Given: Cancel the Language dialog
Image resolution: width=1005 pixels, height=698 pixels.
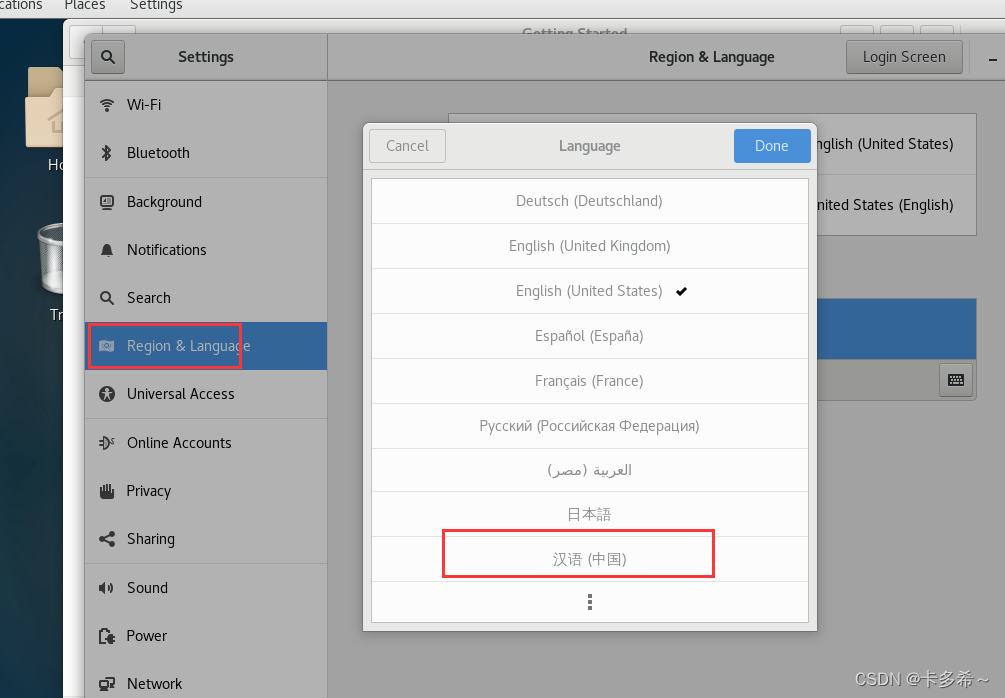Looking at the screenshot, I should click(407, 146).
